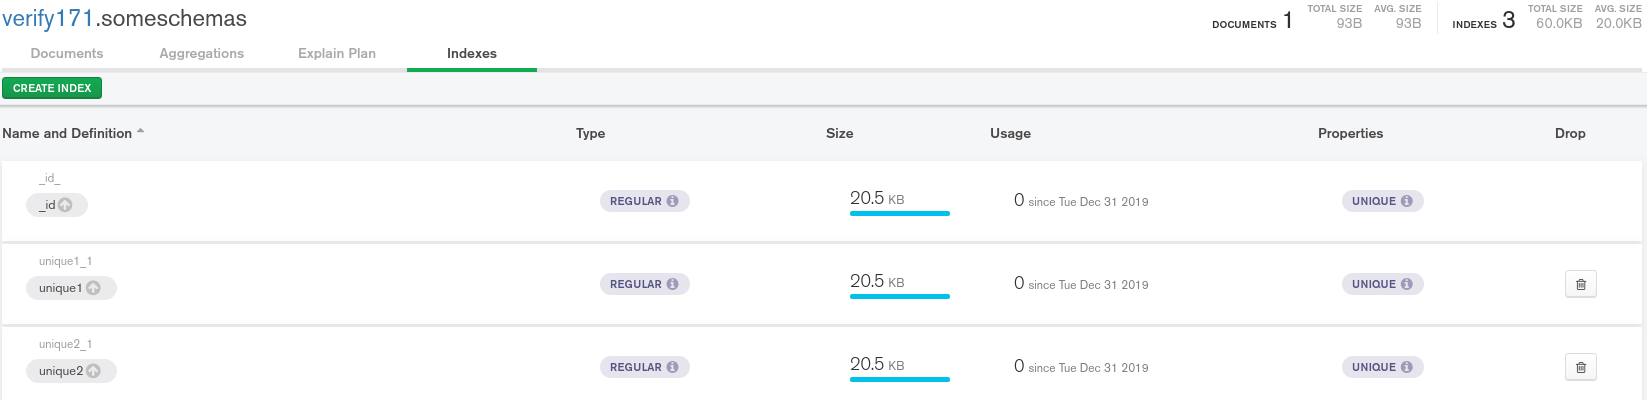Select the unique2_1 index row name
The height and width of the screenshot is (400, 1647).
click(x=65, y=344)
